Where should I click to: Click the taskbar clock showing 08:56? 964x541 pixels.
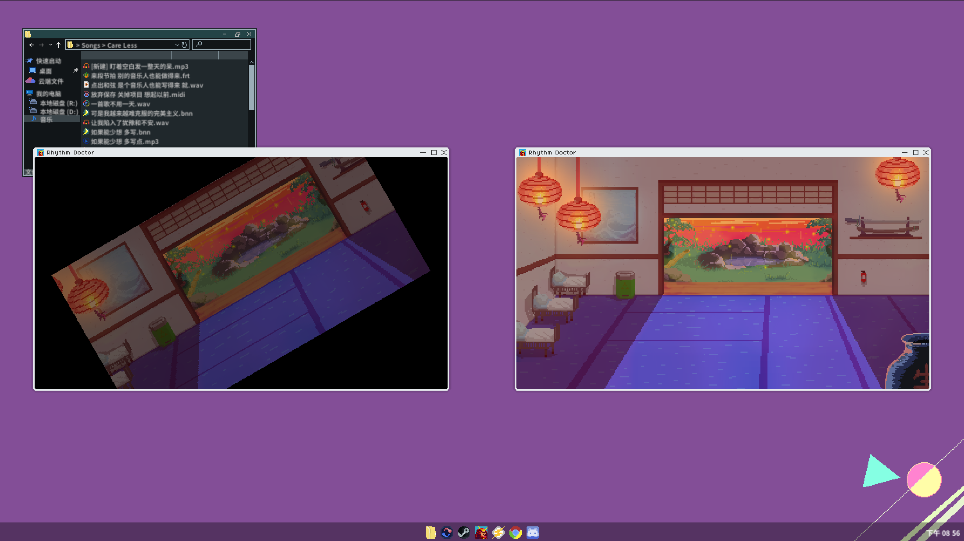[943, 533]
